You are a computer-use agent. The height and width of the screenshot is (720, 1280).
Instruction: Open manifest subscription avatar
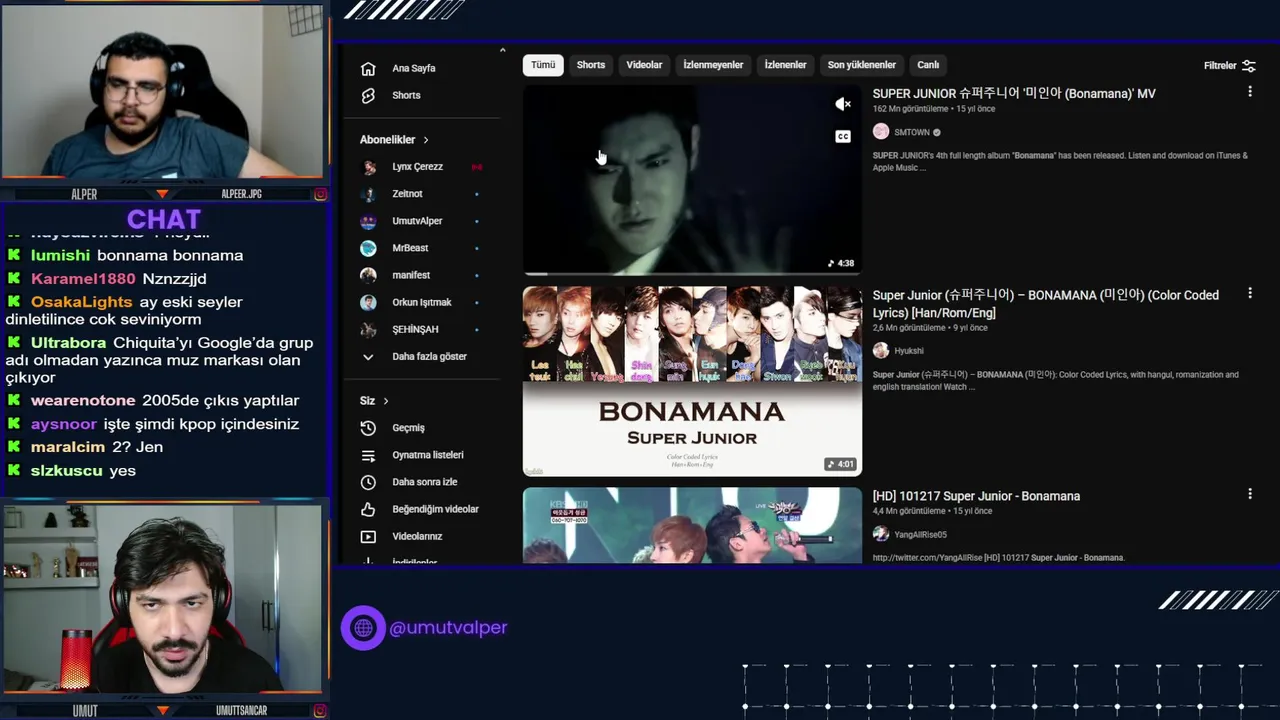point(369,275)
